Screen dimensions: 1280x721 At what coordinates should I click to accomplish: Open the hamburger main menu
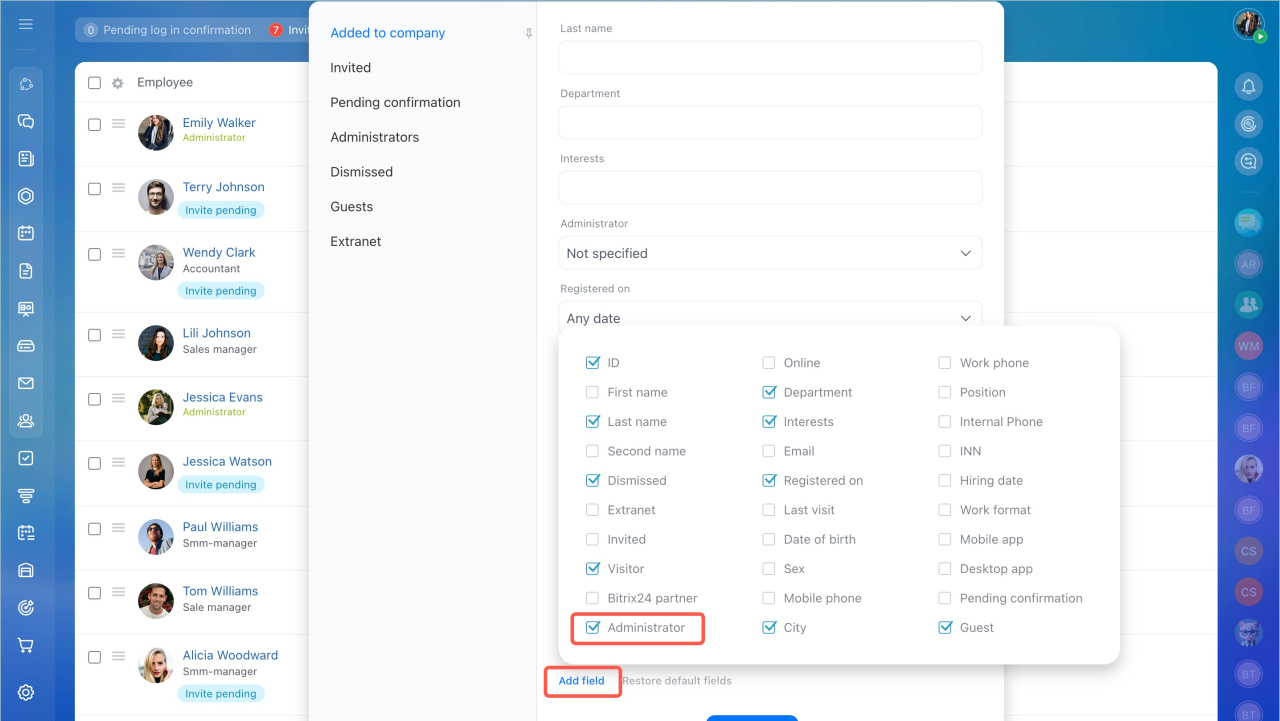pyautogui.click(x=26, y=24)
